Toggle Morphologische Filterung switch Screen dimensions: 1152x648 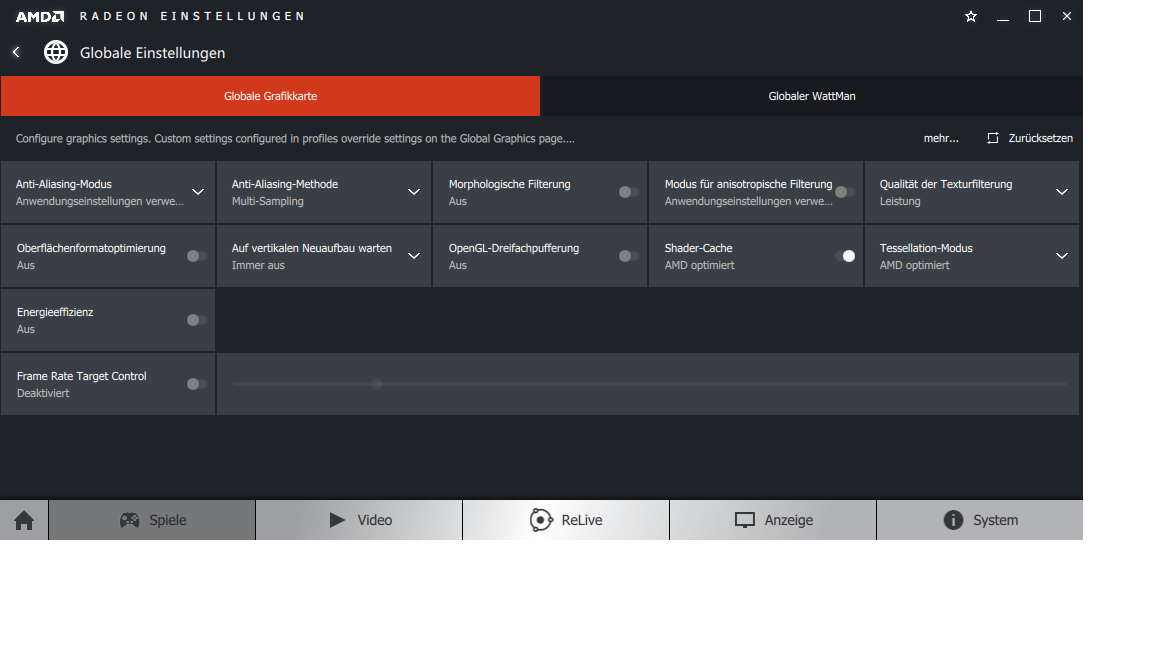coord(628,192)
